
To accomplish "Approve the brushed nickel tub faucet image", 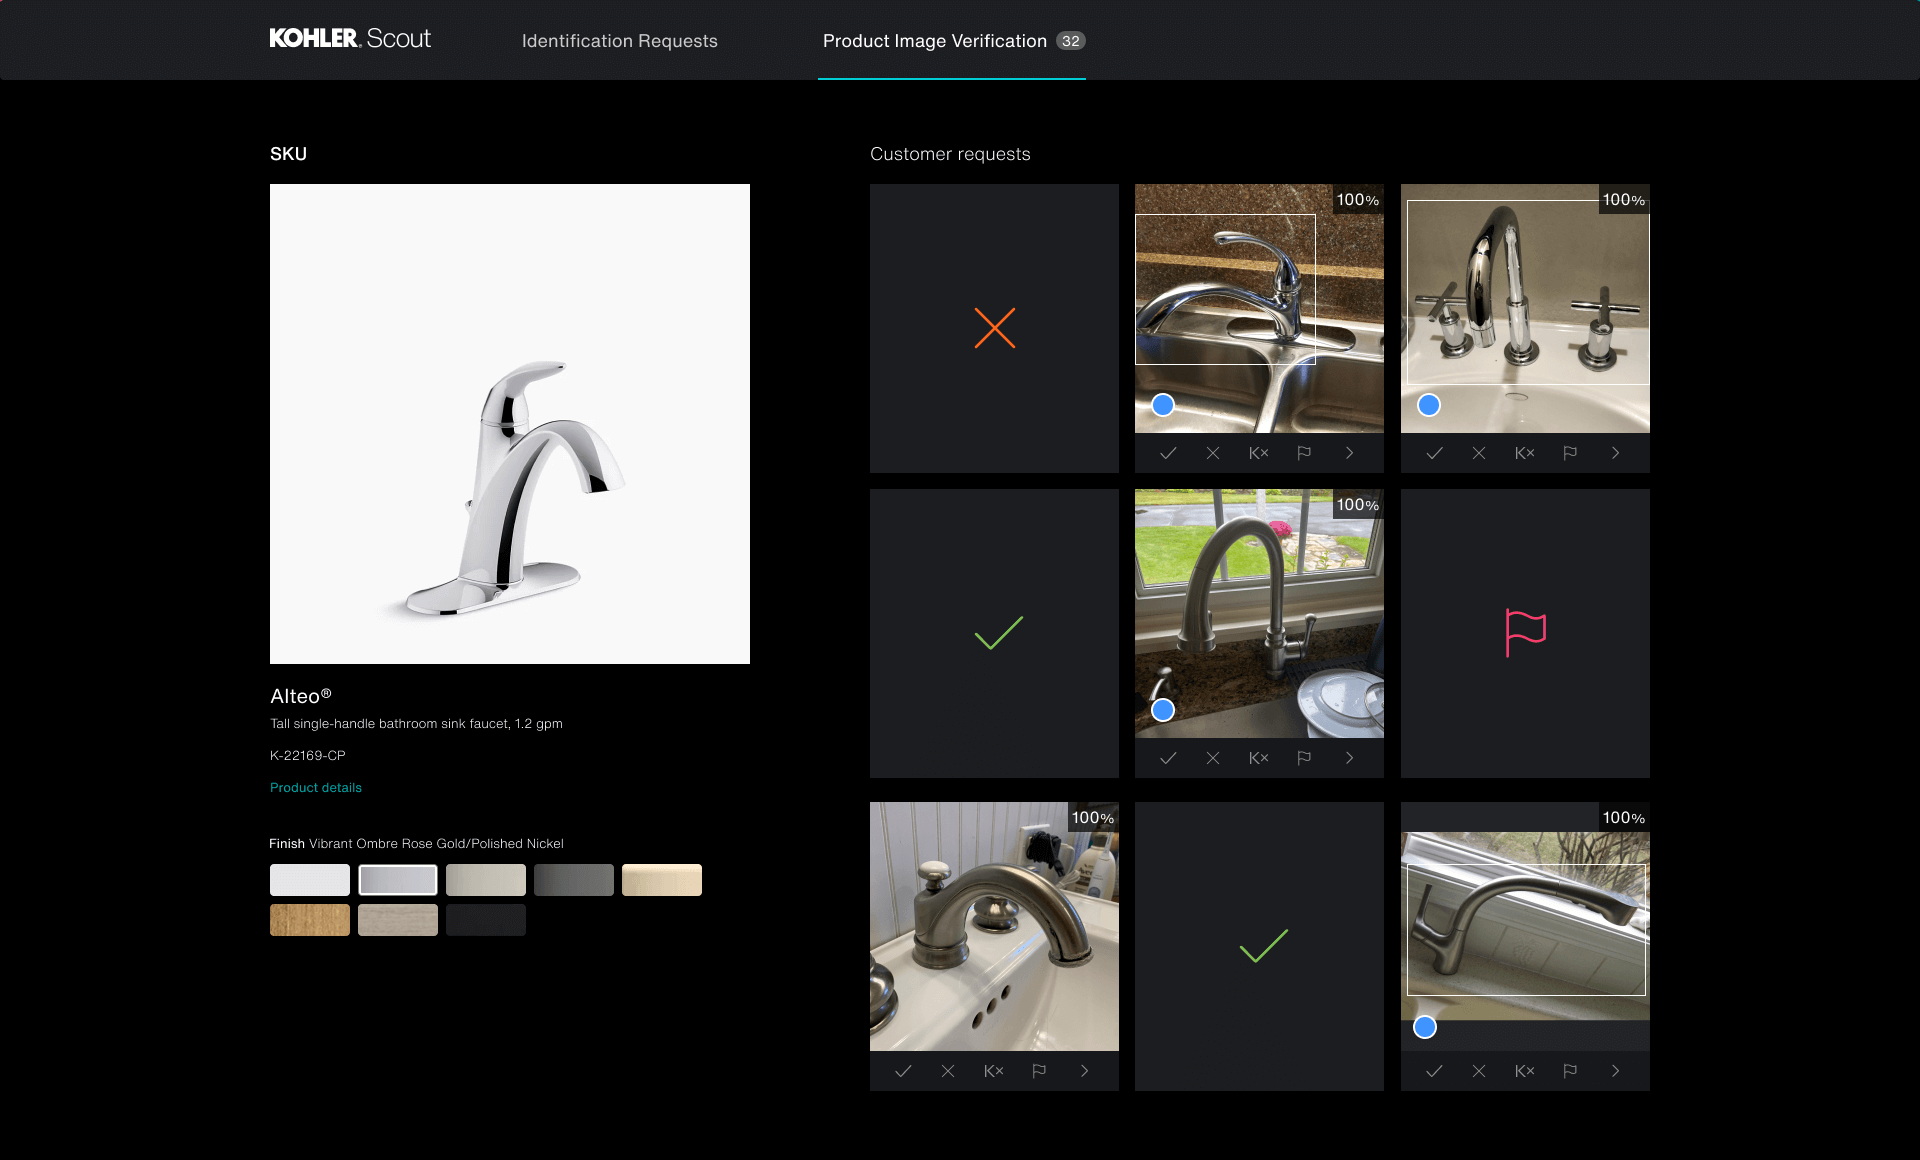I will tap(904, 1070).
